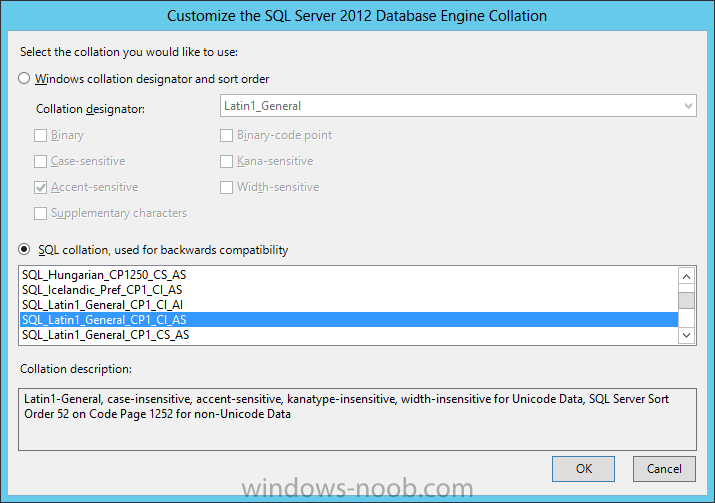Enable the Width-sensitive checkbox
Image resolution: width=715 pixels, height=503 pixels.
(x=227, y=187)
